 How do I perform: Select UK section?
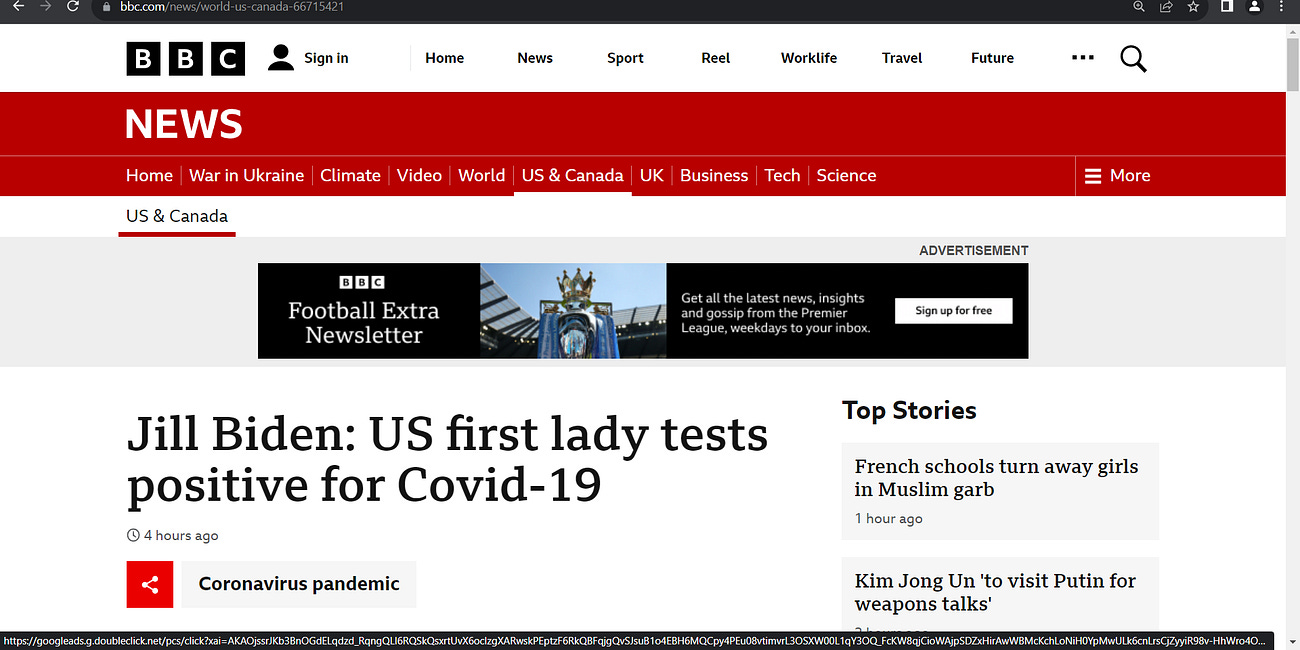(652, 175)
